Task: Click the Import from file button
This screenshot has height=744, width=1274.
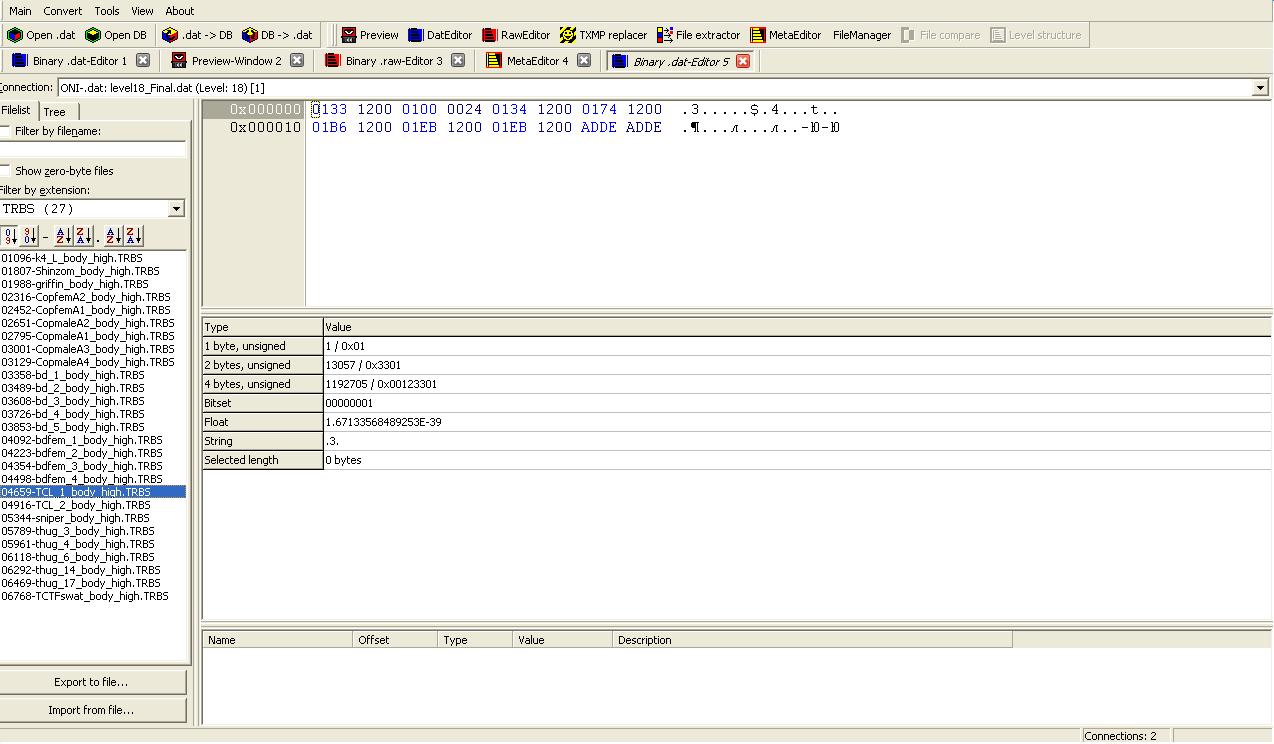Action: click(x=91, y=710)
